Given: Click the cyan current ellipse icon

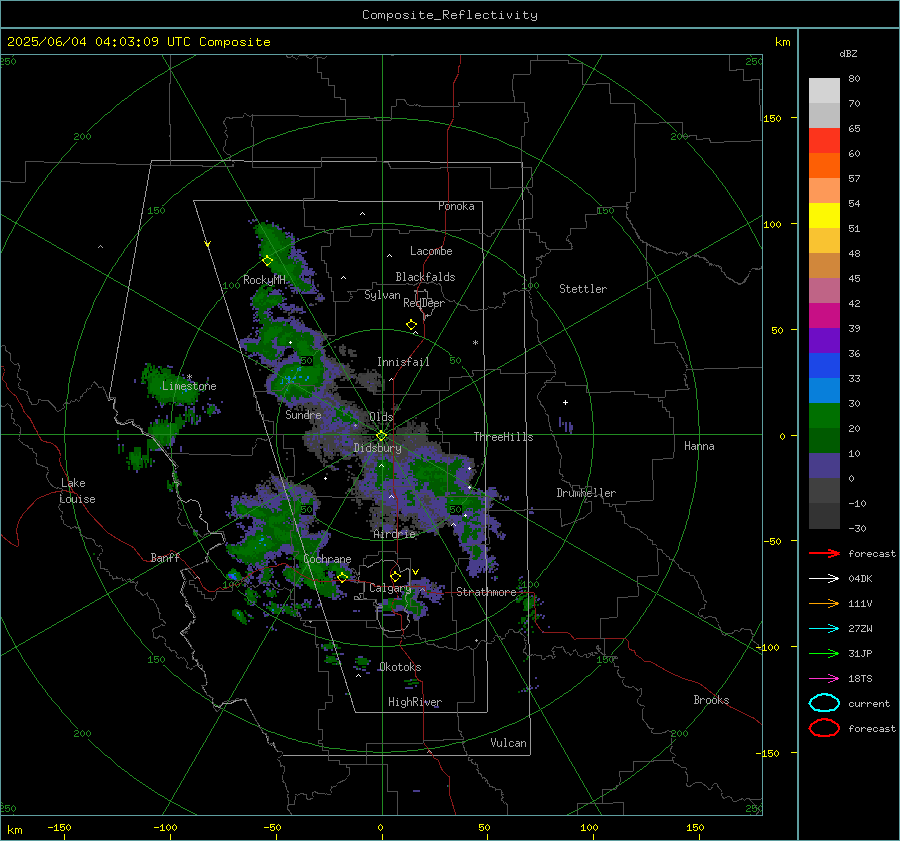Looking at the screenshot, I should click(824, 703).
